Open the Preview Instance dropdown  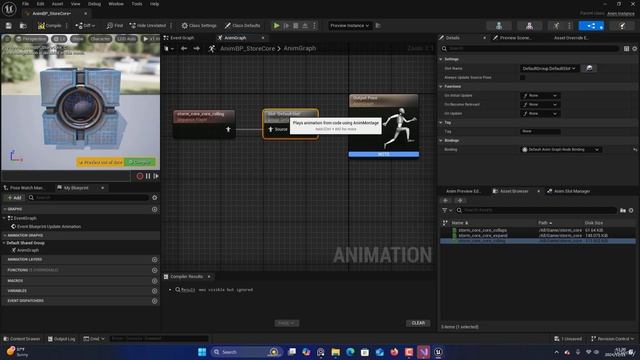(x=349, y=26)
